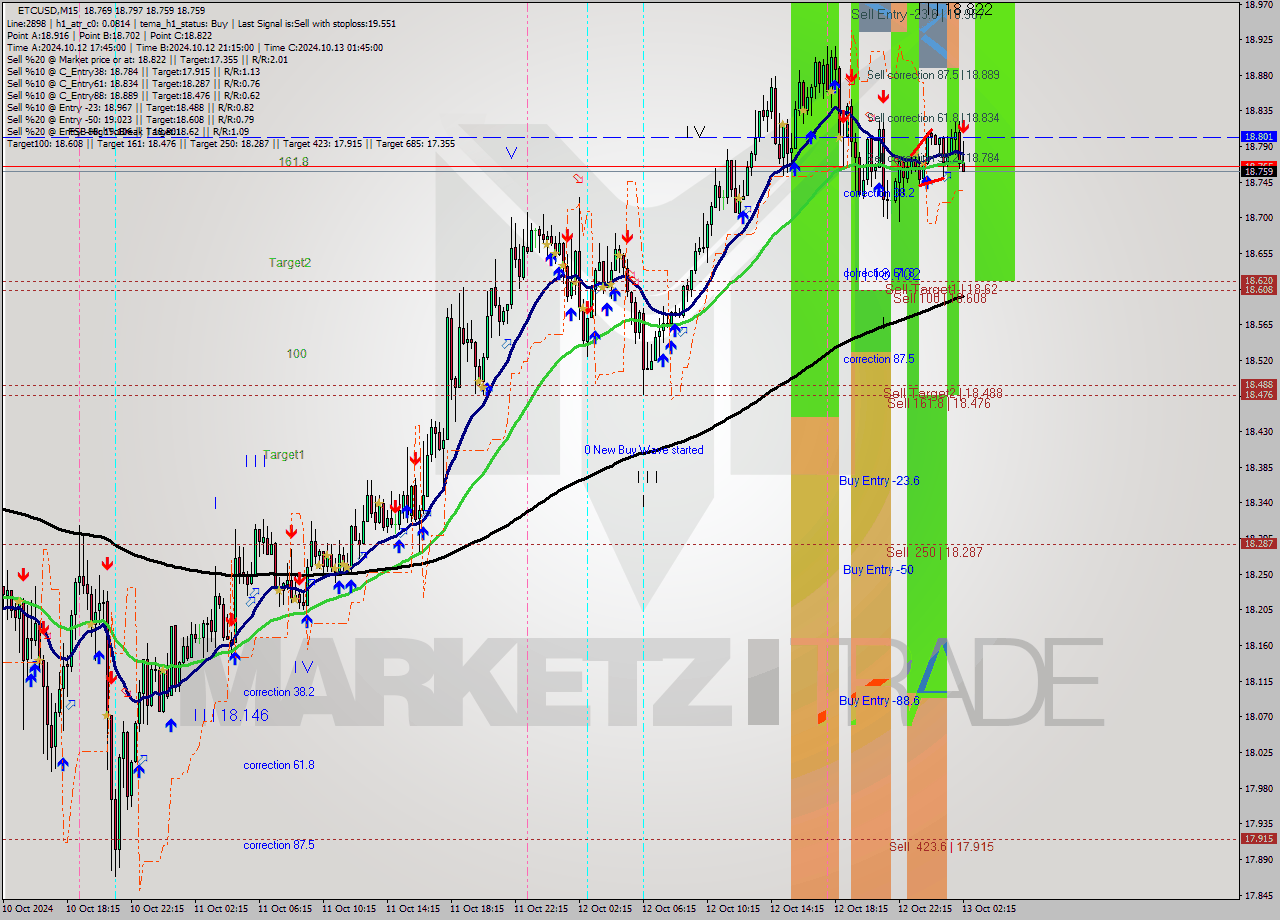This screenshot has height=920, width=1280.
Task: Click the 'Point A:18.916' header value
Action: (x=36, y=35)
